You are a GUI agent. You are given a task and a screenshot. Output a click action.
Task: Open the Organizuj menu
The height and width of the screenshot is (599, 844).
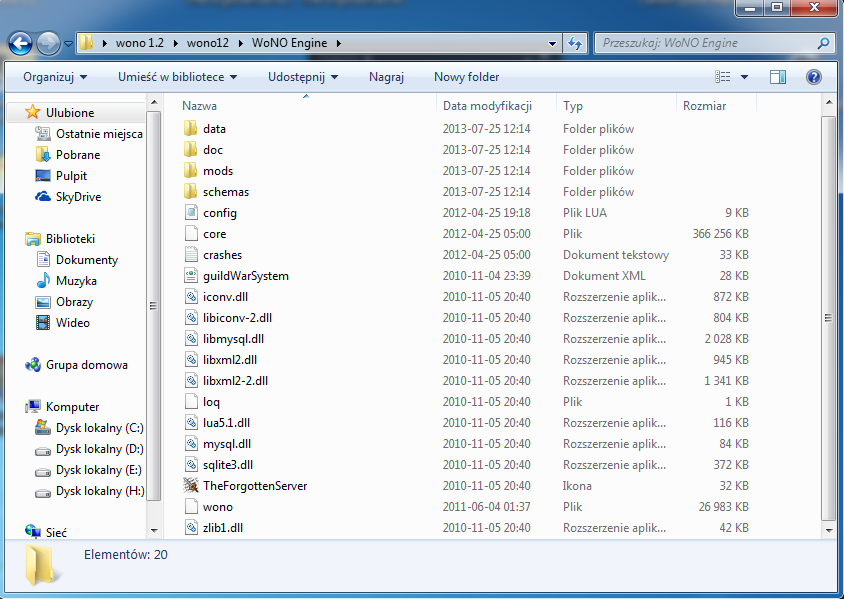point(55,77)
